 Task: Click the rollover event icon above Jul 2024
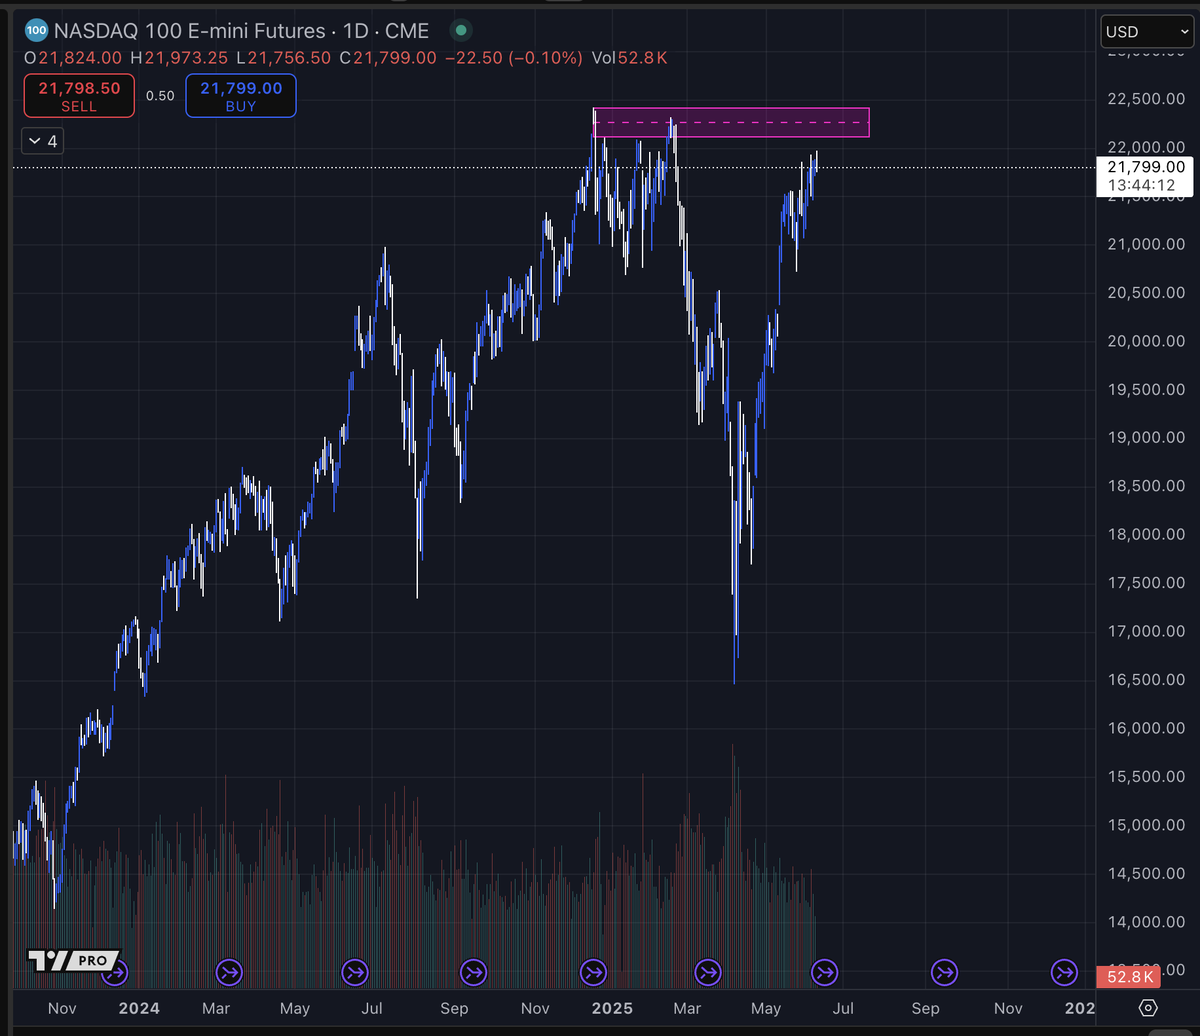355,972
